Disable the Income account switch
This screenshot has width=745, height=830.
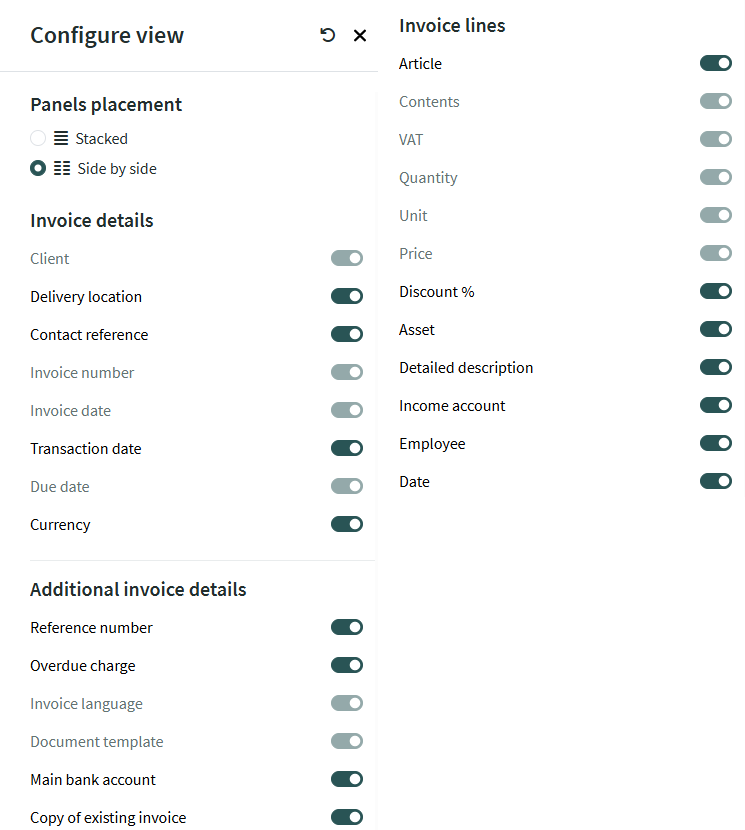[x=716, y=405]
